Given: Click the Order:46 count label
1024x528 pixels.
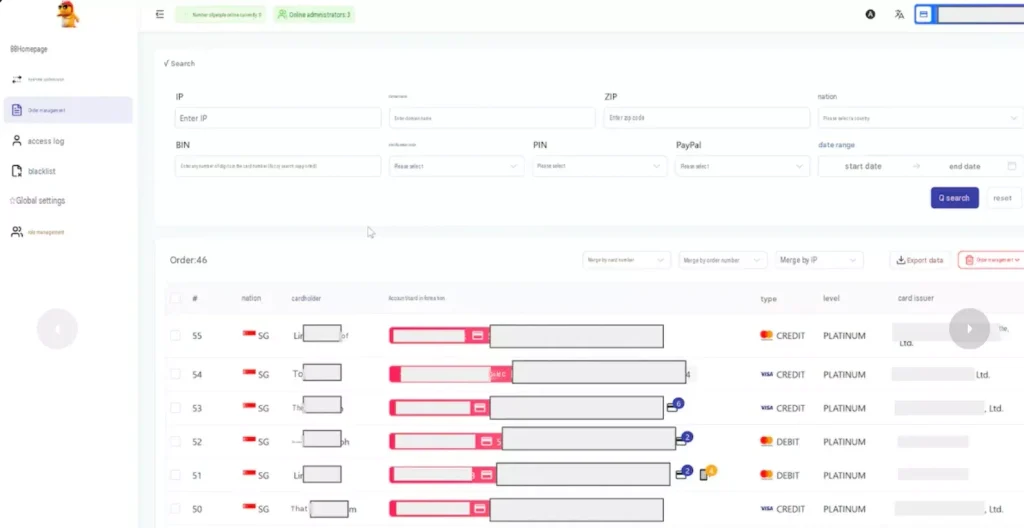Looking at the screenshot, I should click(x=189, y=260).
